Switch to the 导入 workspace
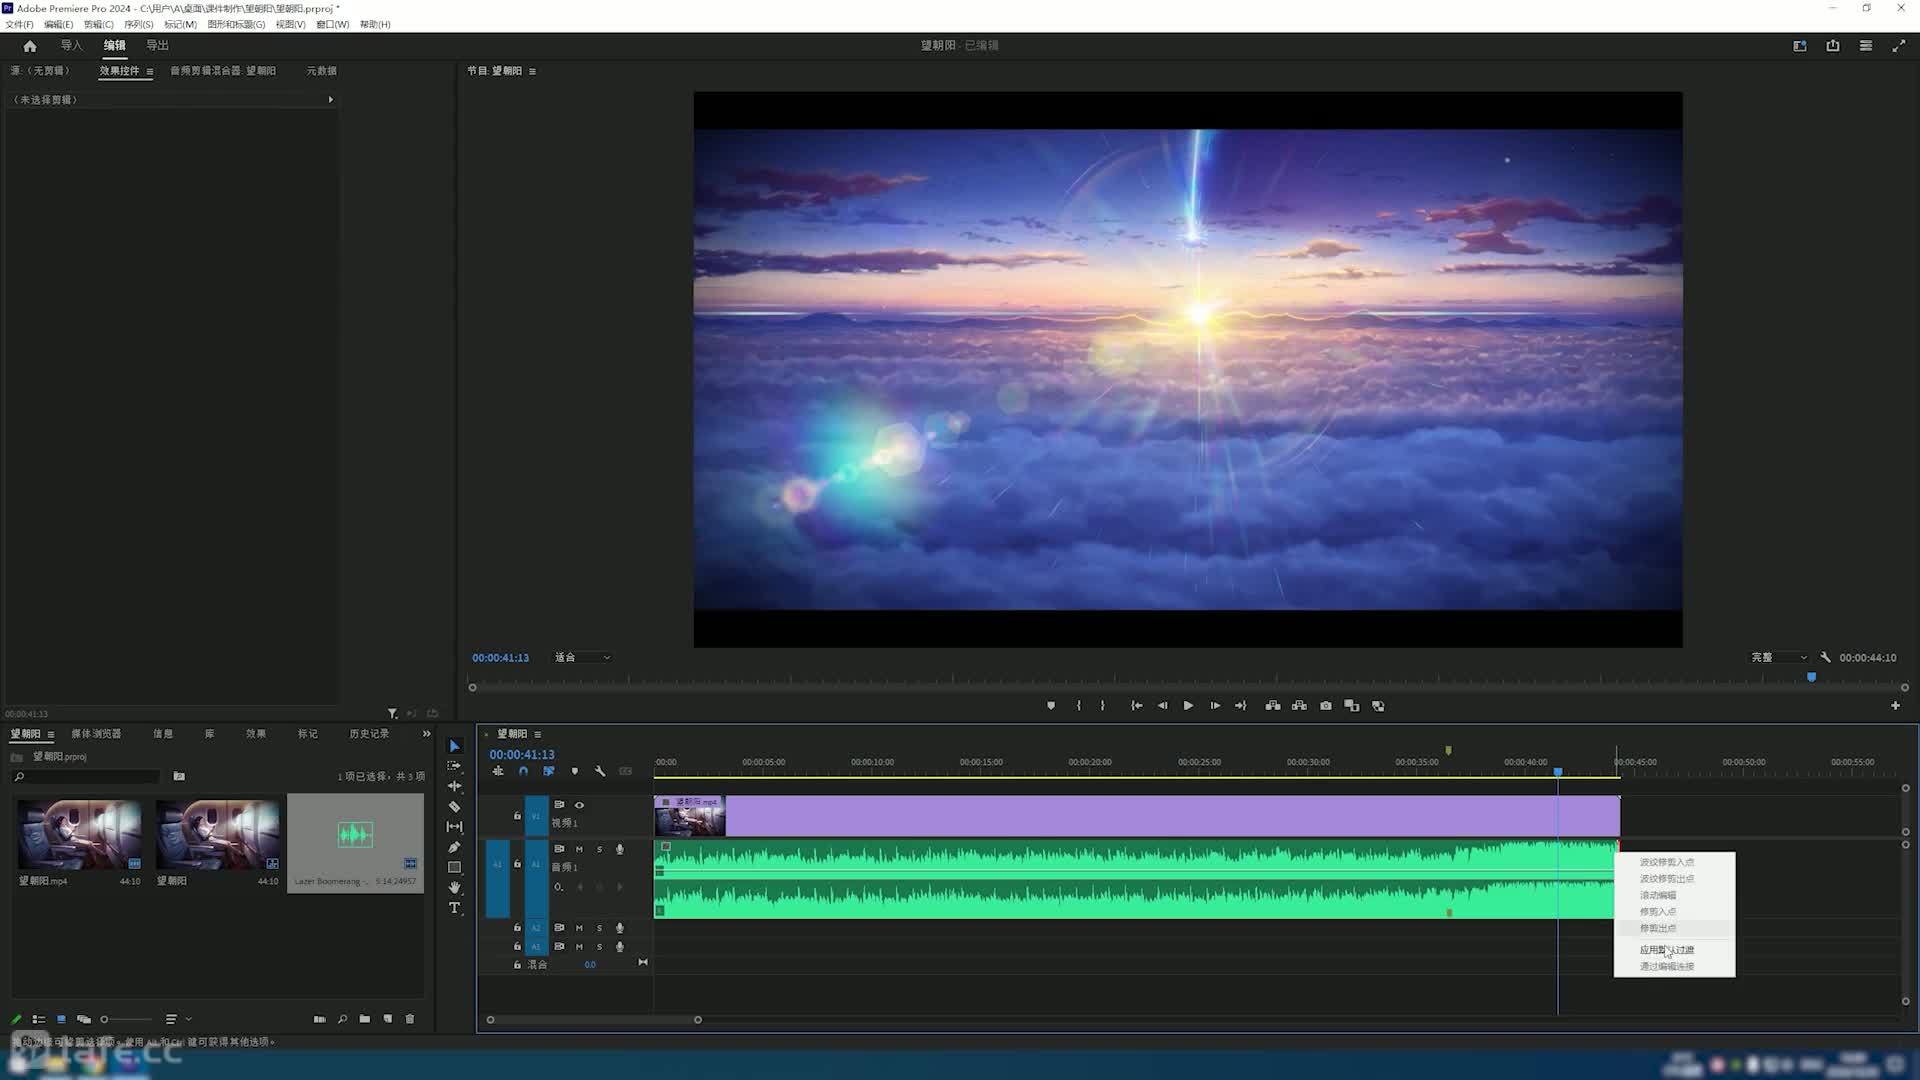The height and width of the screenshot is (1080, 1920). (71, 46)
